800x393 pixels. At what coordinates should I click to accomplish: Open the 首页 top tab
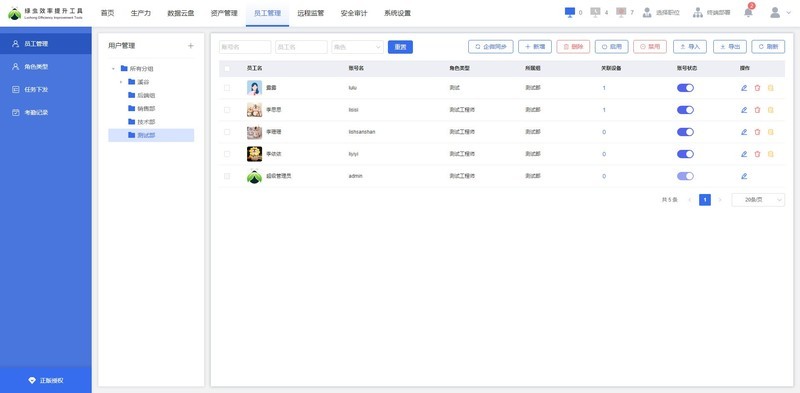(x=107, y=13)
